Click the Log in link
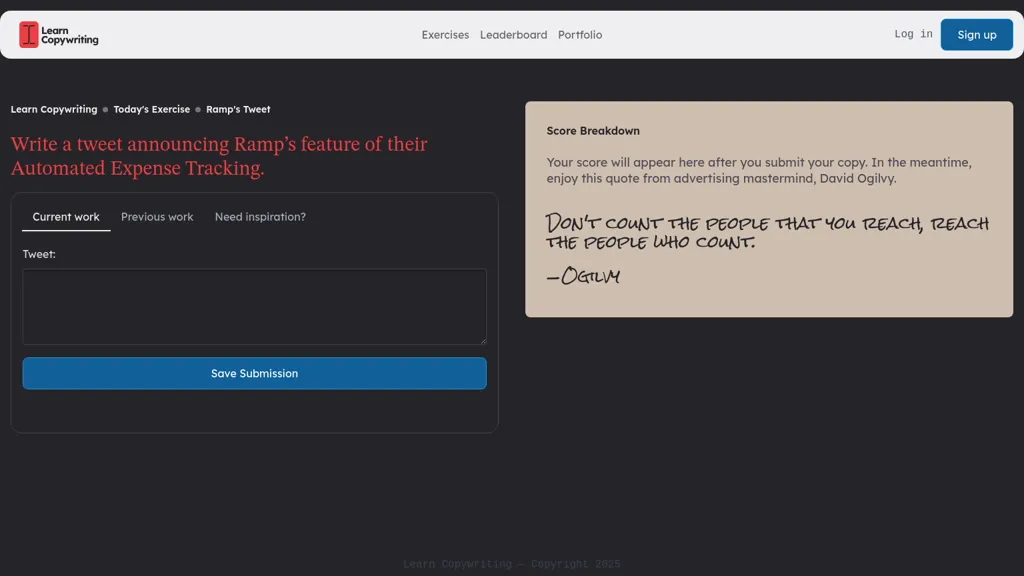The height and width of the screenshot is (576, 1024). (911, 33)
